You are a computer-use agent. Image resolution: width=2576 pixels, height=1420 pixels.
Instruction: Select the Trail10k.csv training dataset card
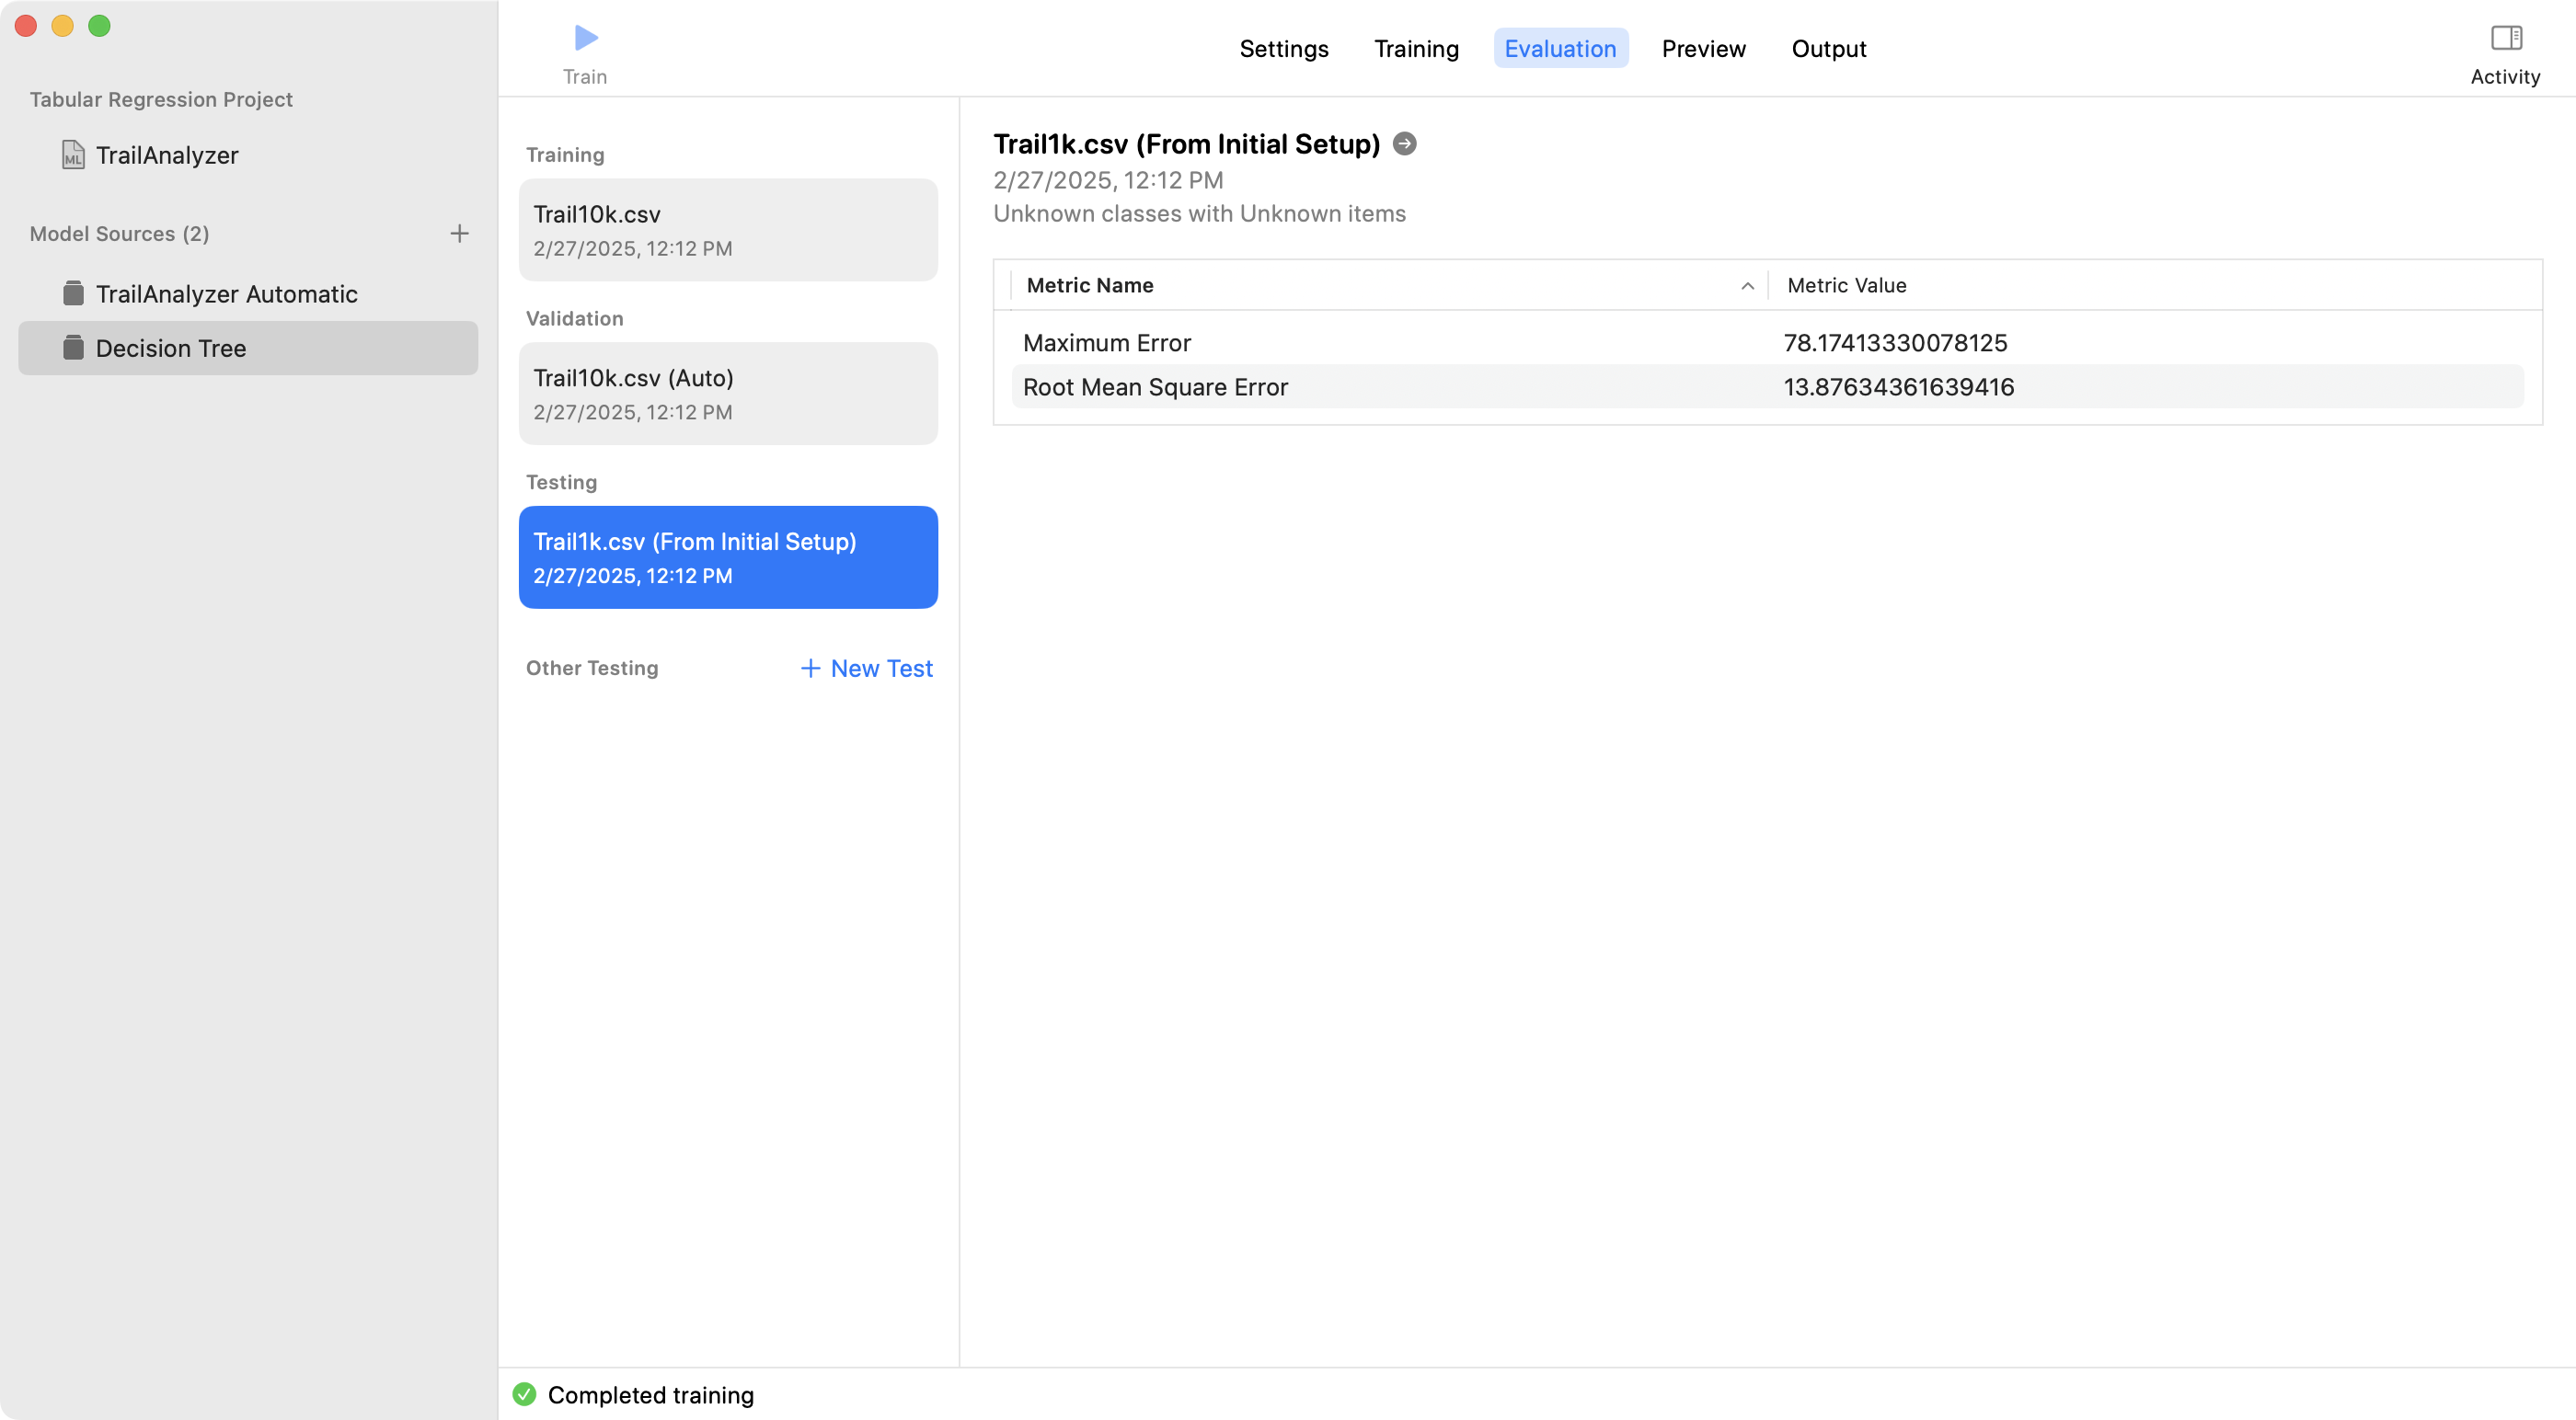[x=728, y=230]
